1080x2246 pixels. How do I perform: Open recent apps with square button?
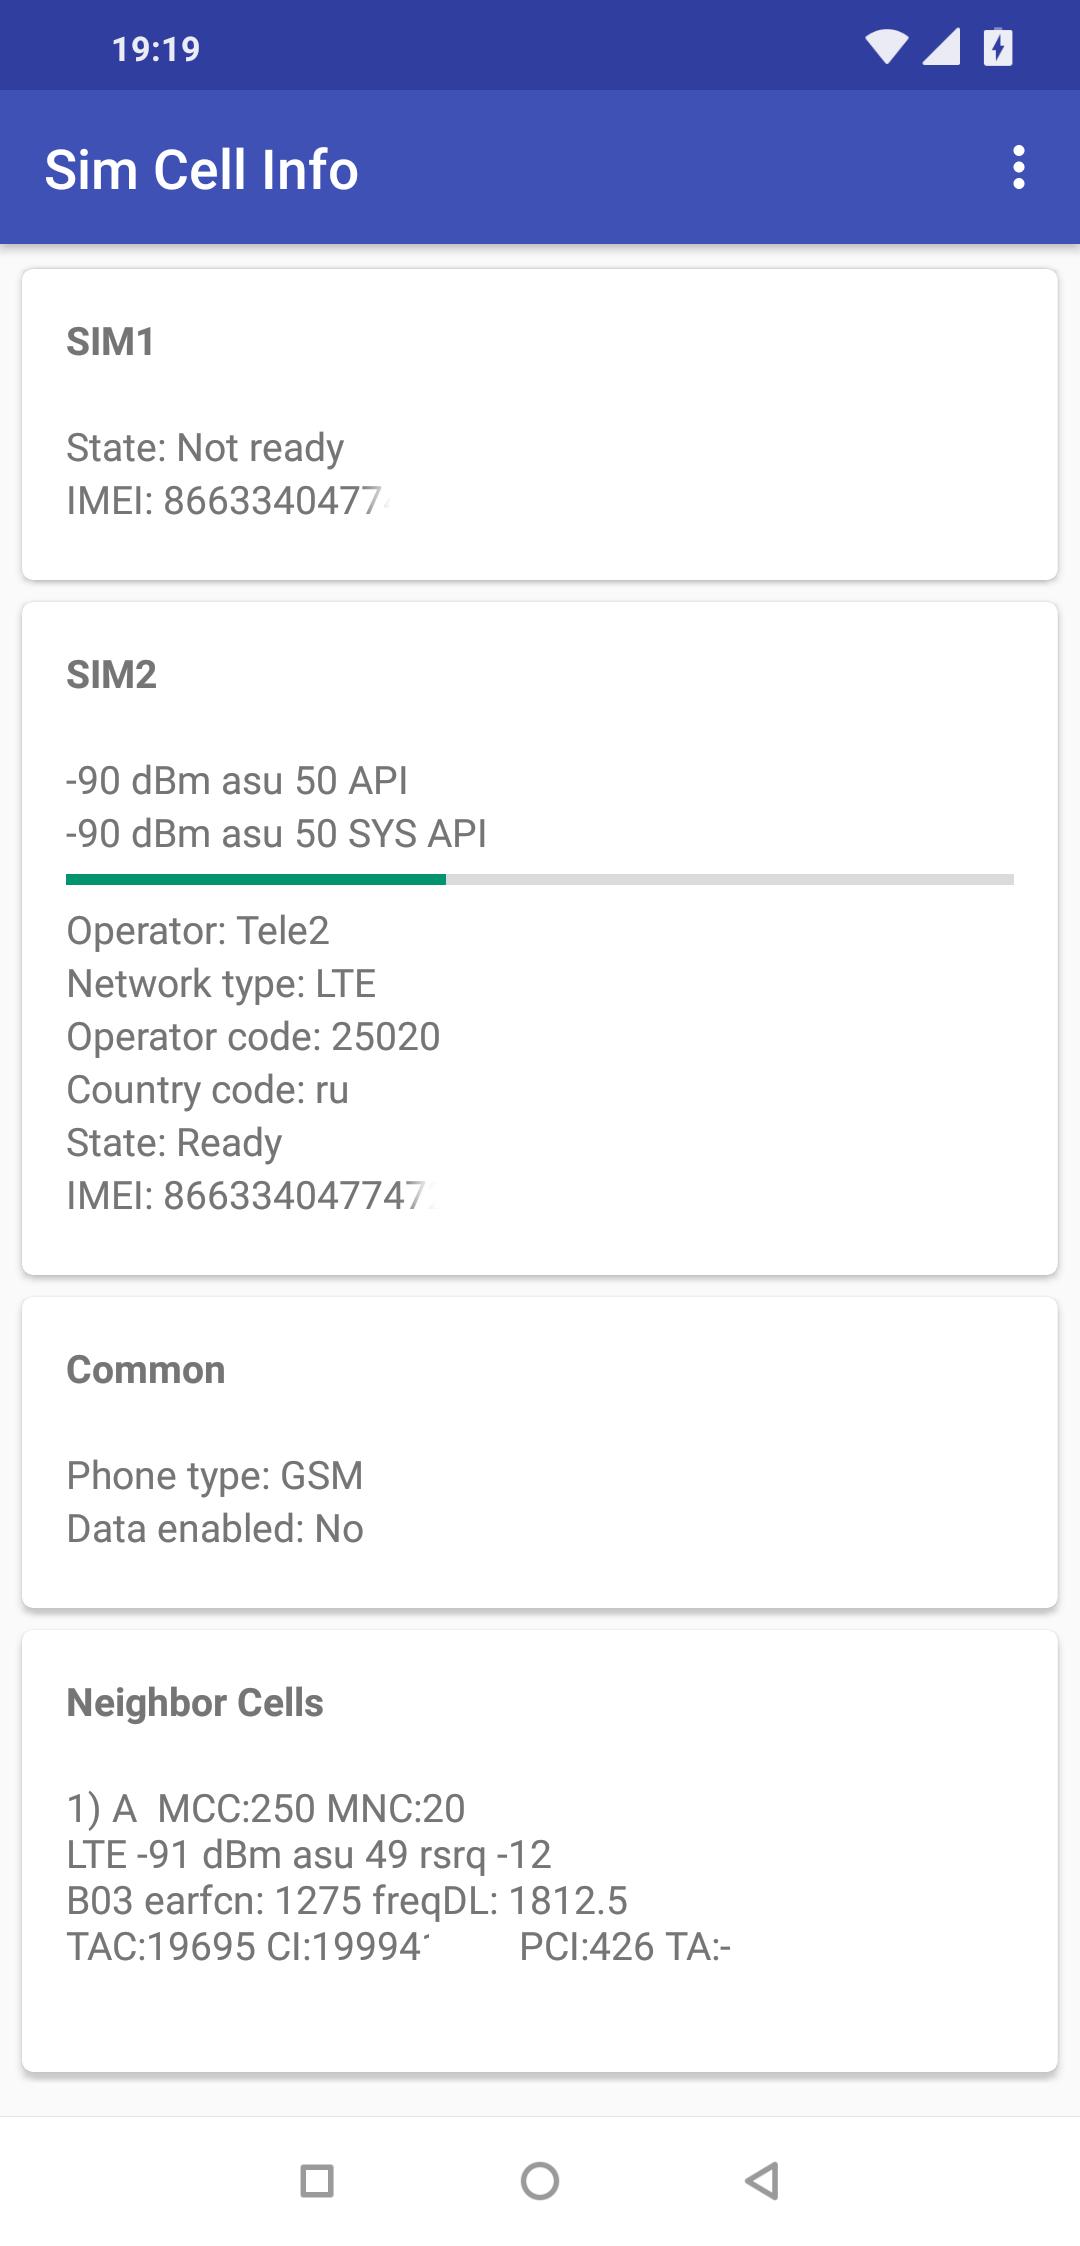point(317,2180)
